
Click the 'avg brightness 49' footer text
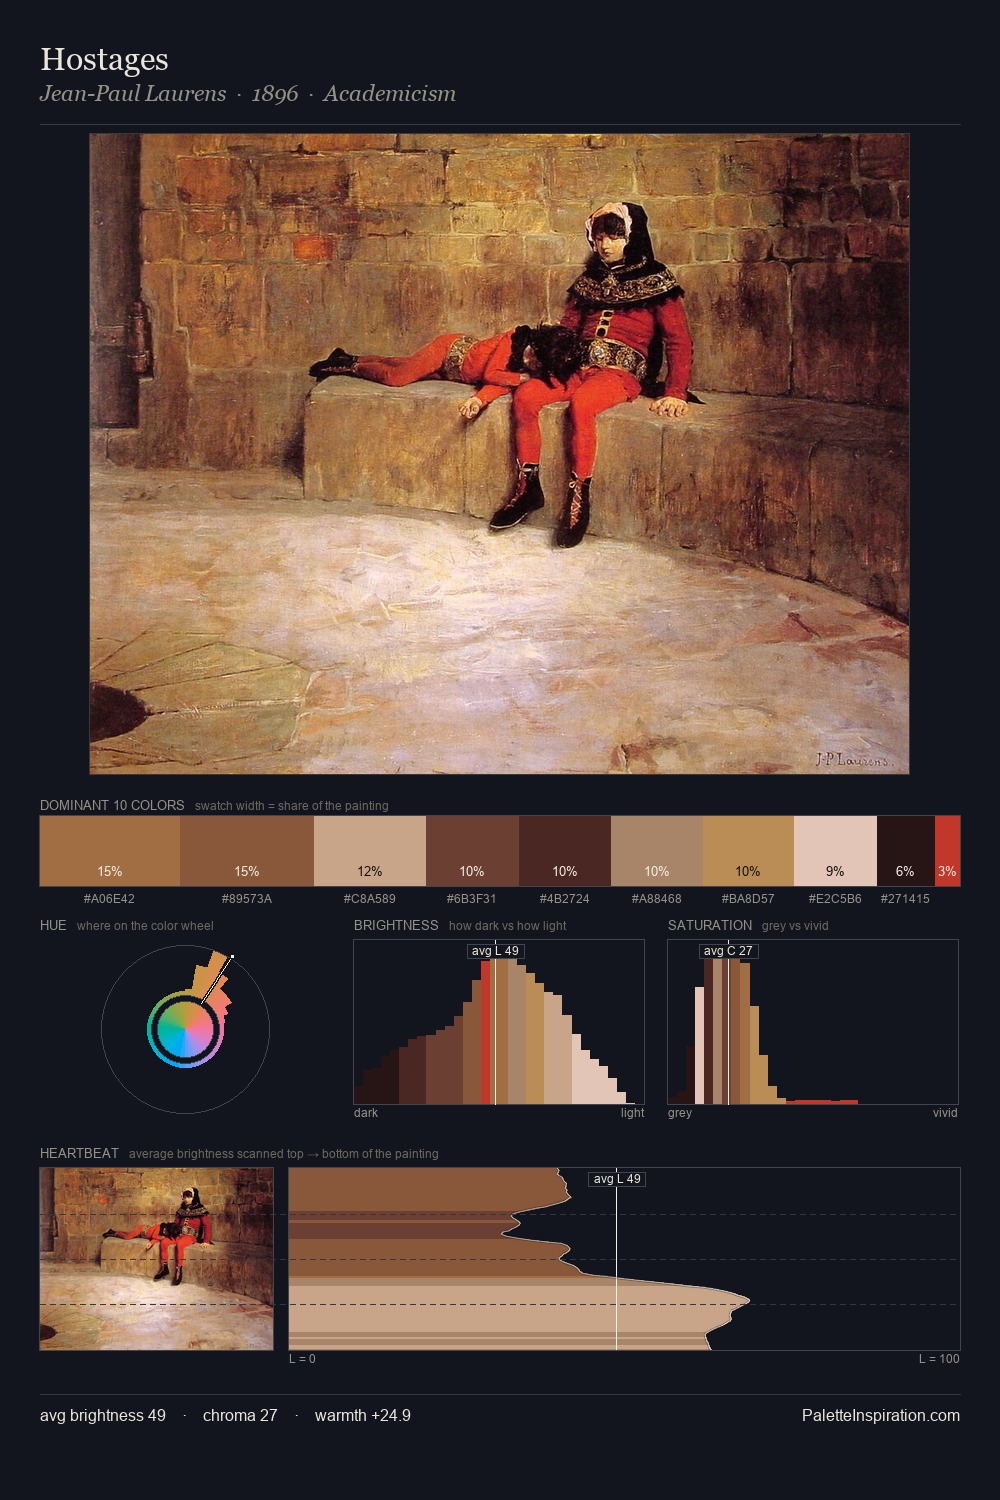click(103, 1415)
